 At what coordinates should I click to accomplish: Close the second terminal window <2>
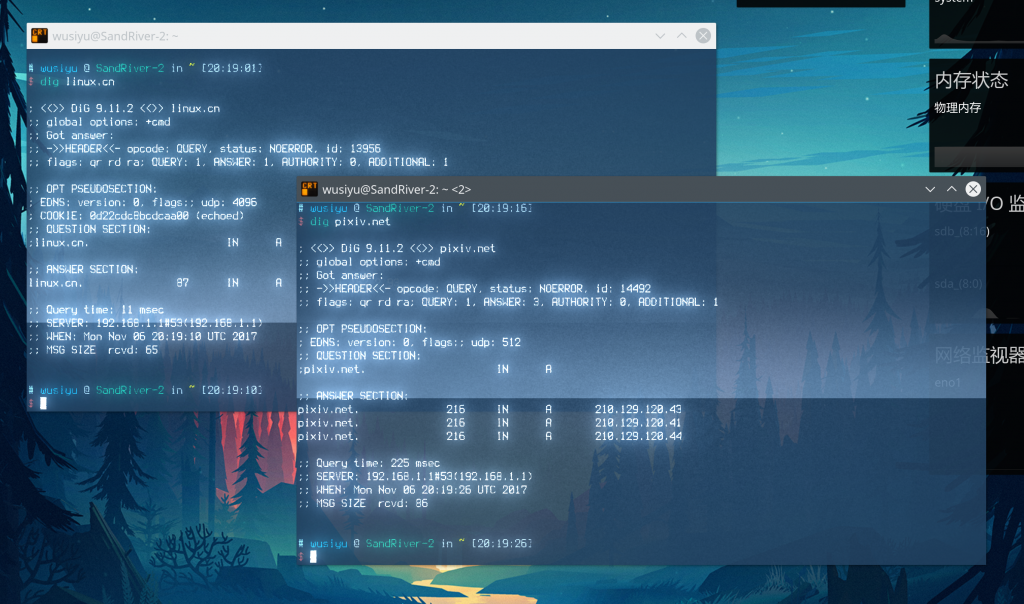point(973,189)
